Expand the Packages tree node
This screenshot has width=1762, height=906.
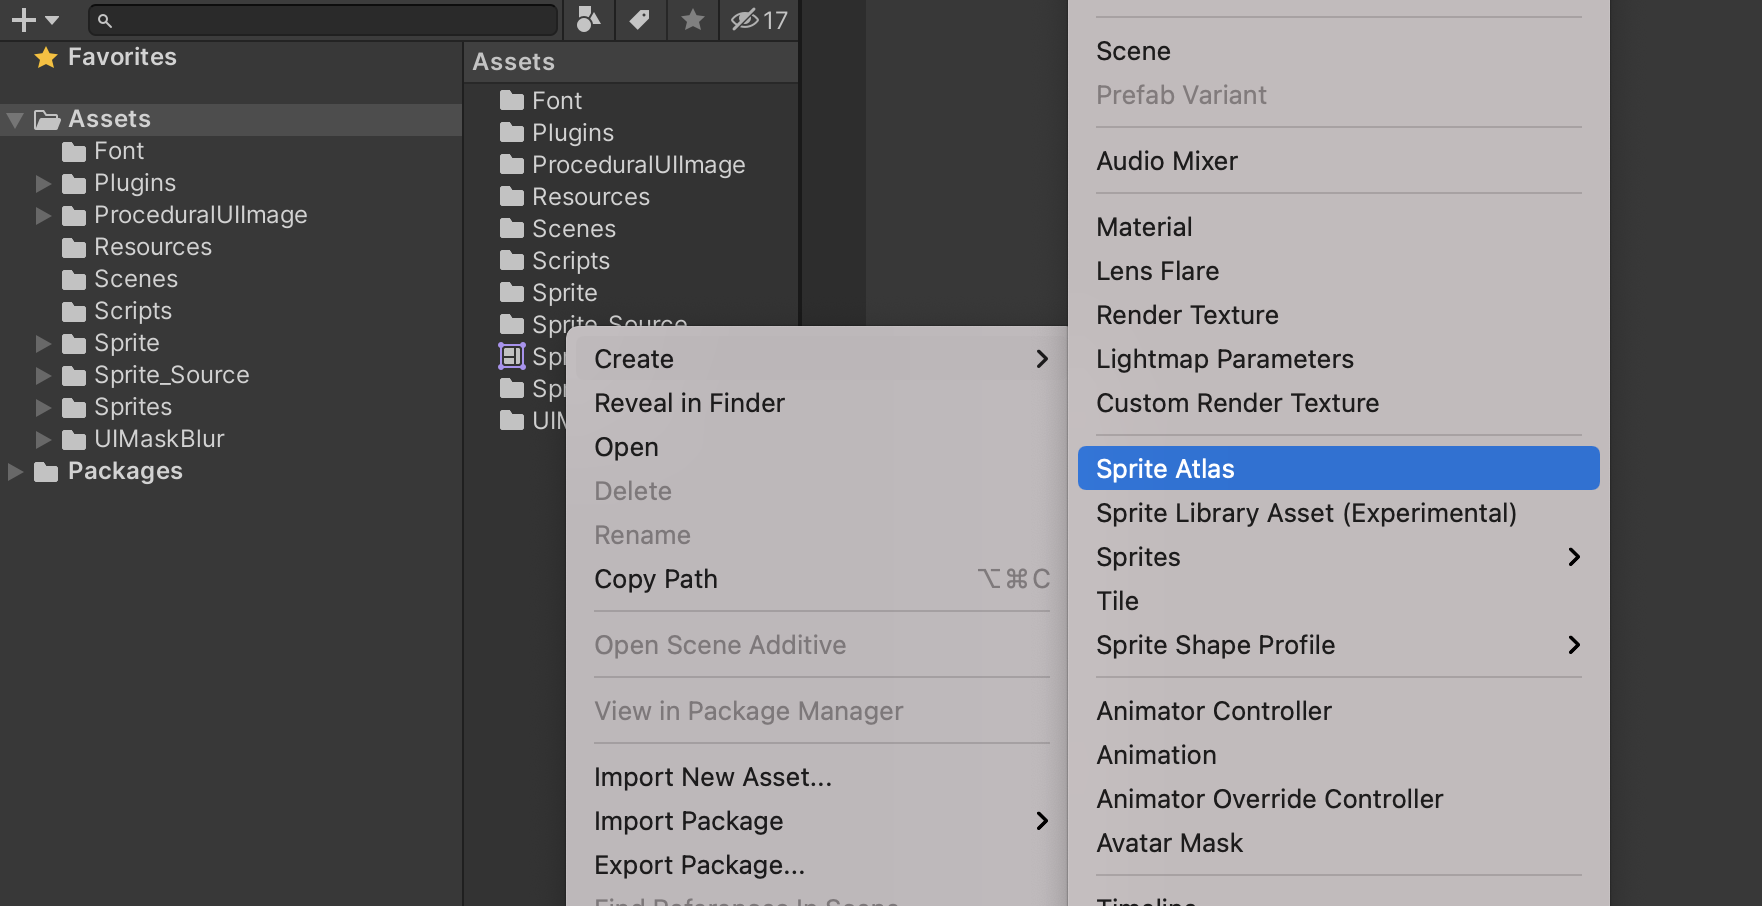click(15, 472)
